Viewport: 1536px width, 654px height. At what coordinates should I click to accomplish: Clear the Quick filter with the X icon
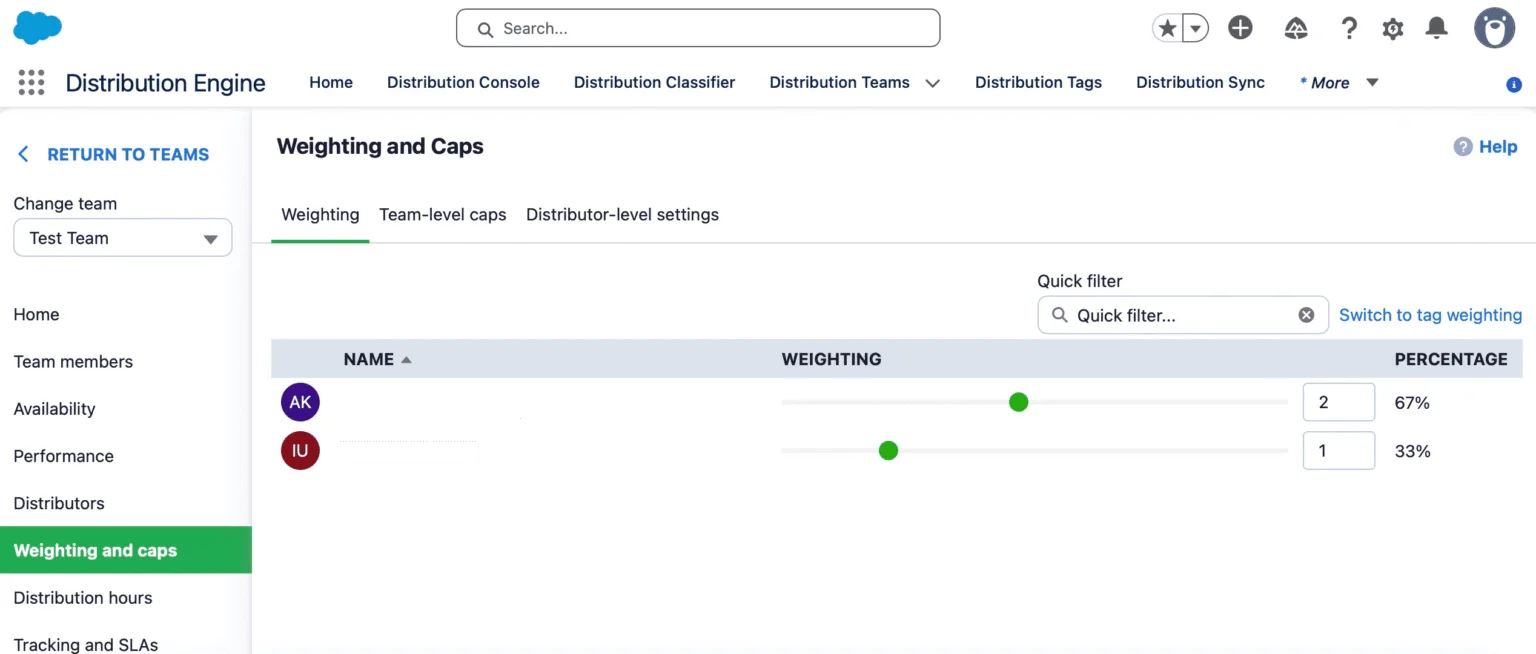point(1306,315)
